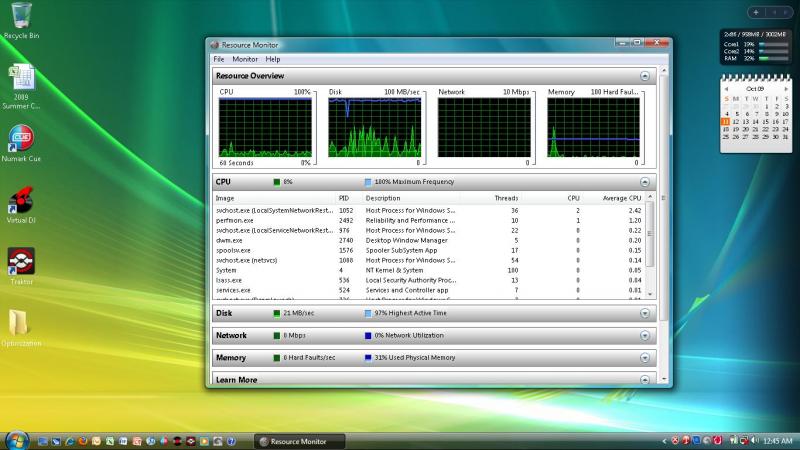Select the perfmon.exe process row
800x450 pixels.
pos(429,220)
